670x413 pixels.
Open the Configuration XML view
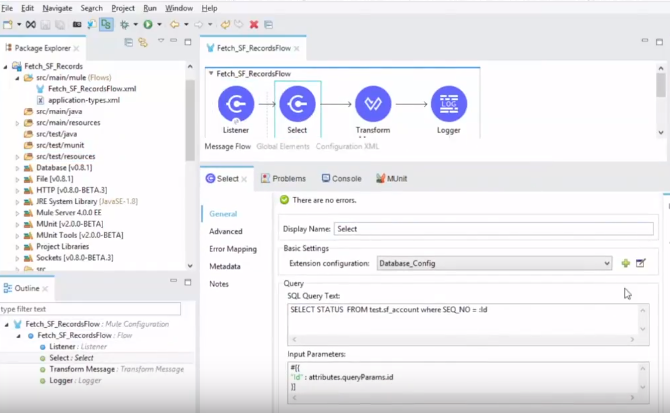coord(348,146)
